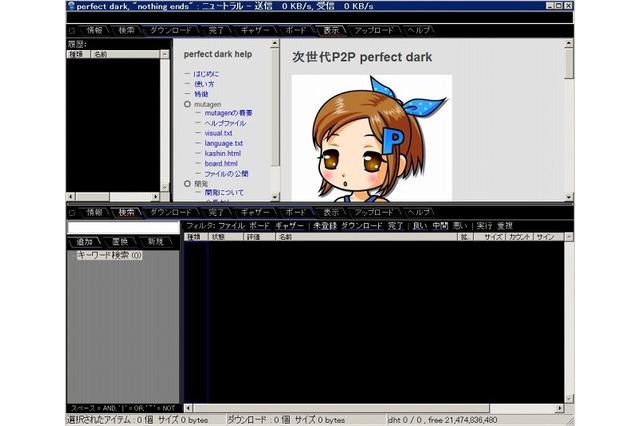Open the ヘルプファイル help link

pyautogui.click(x=225, y=123)
